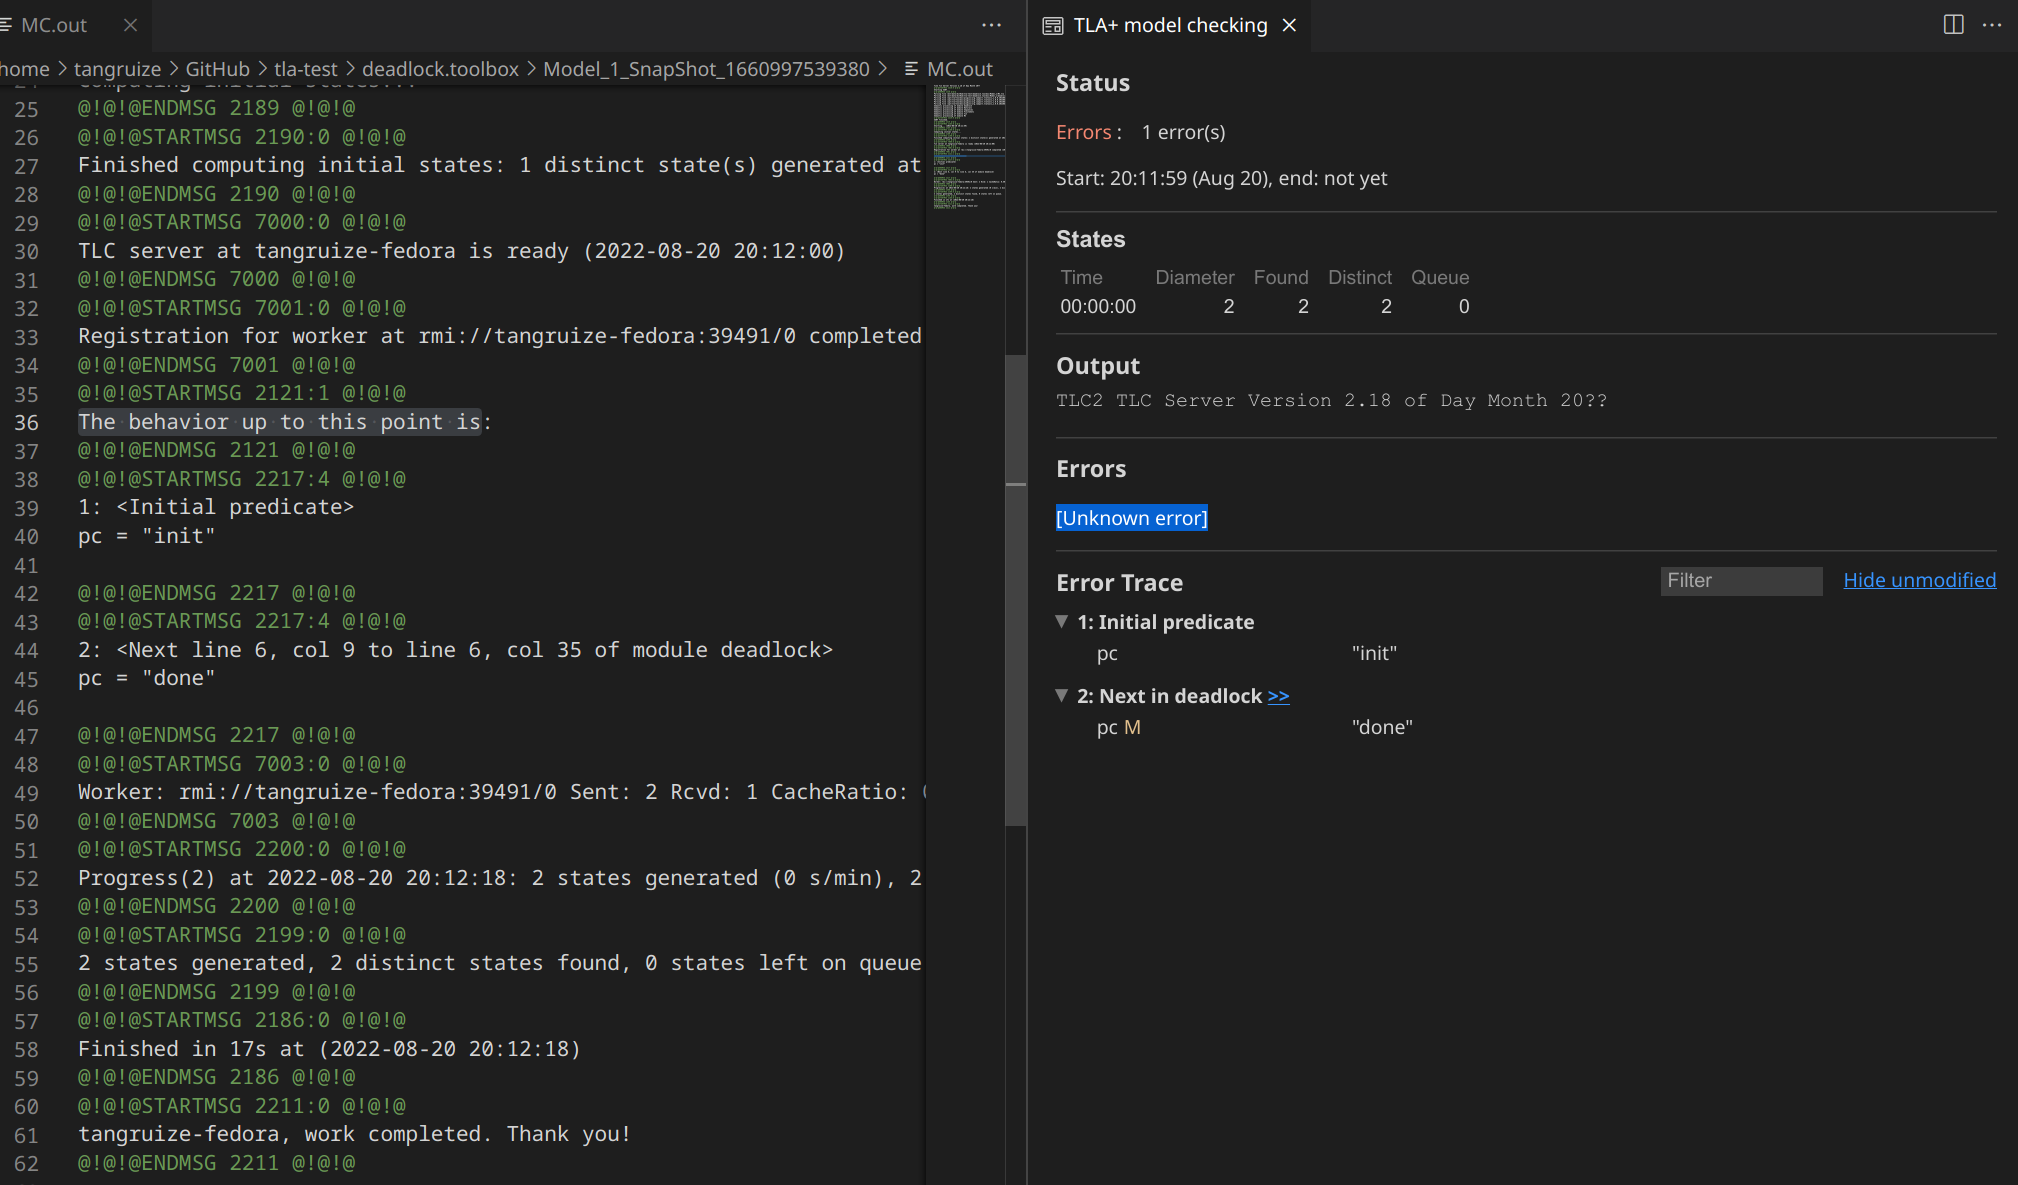Jump to Next in deadlock via >> link

point(1278,696)
